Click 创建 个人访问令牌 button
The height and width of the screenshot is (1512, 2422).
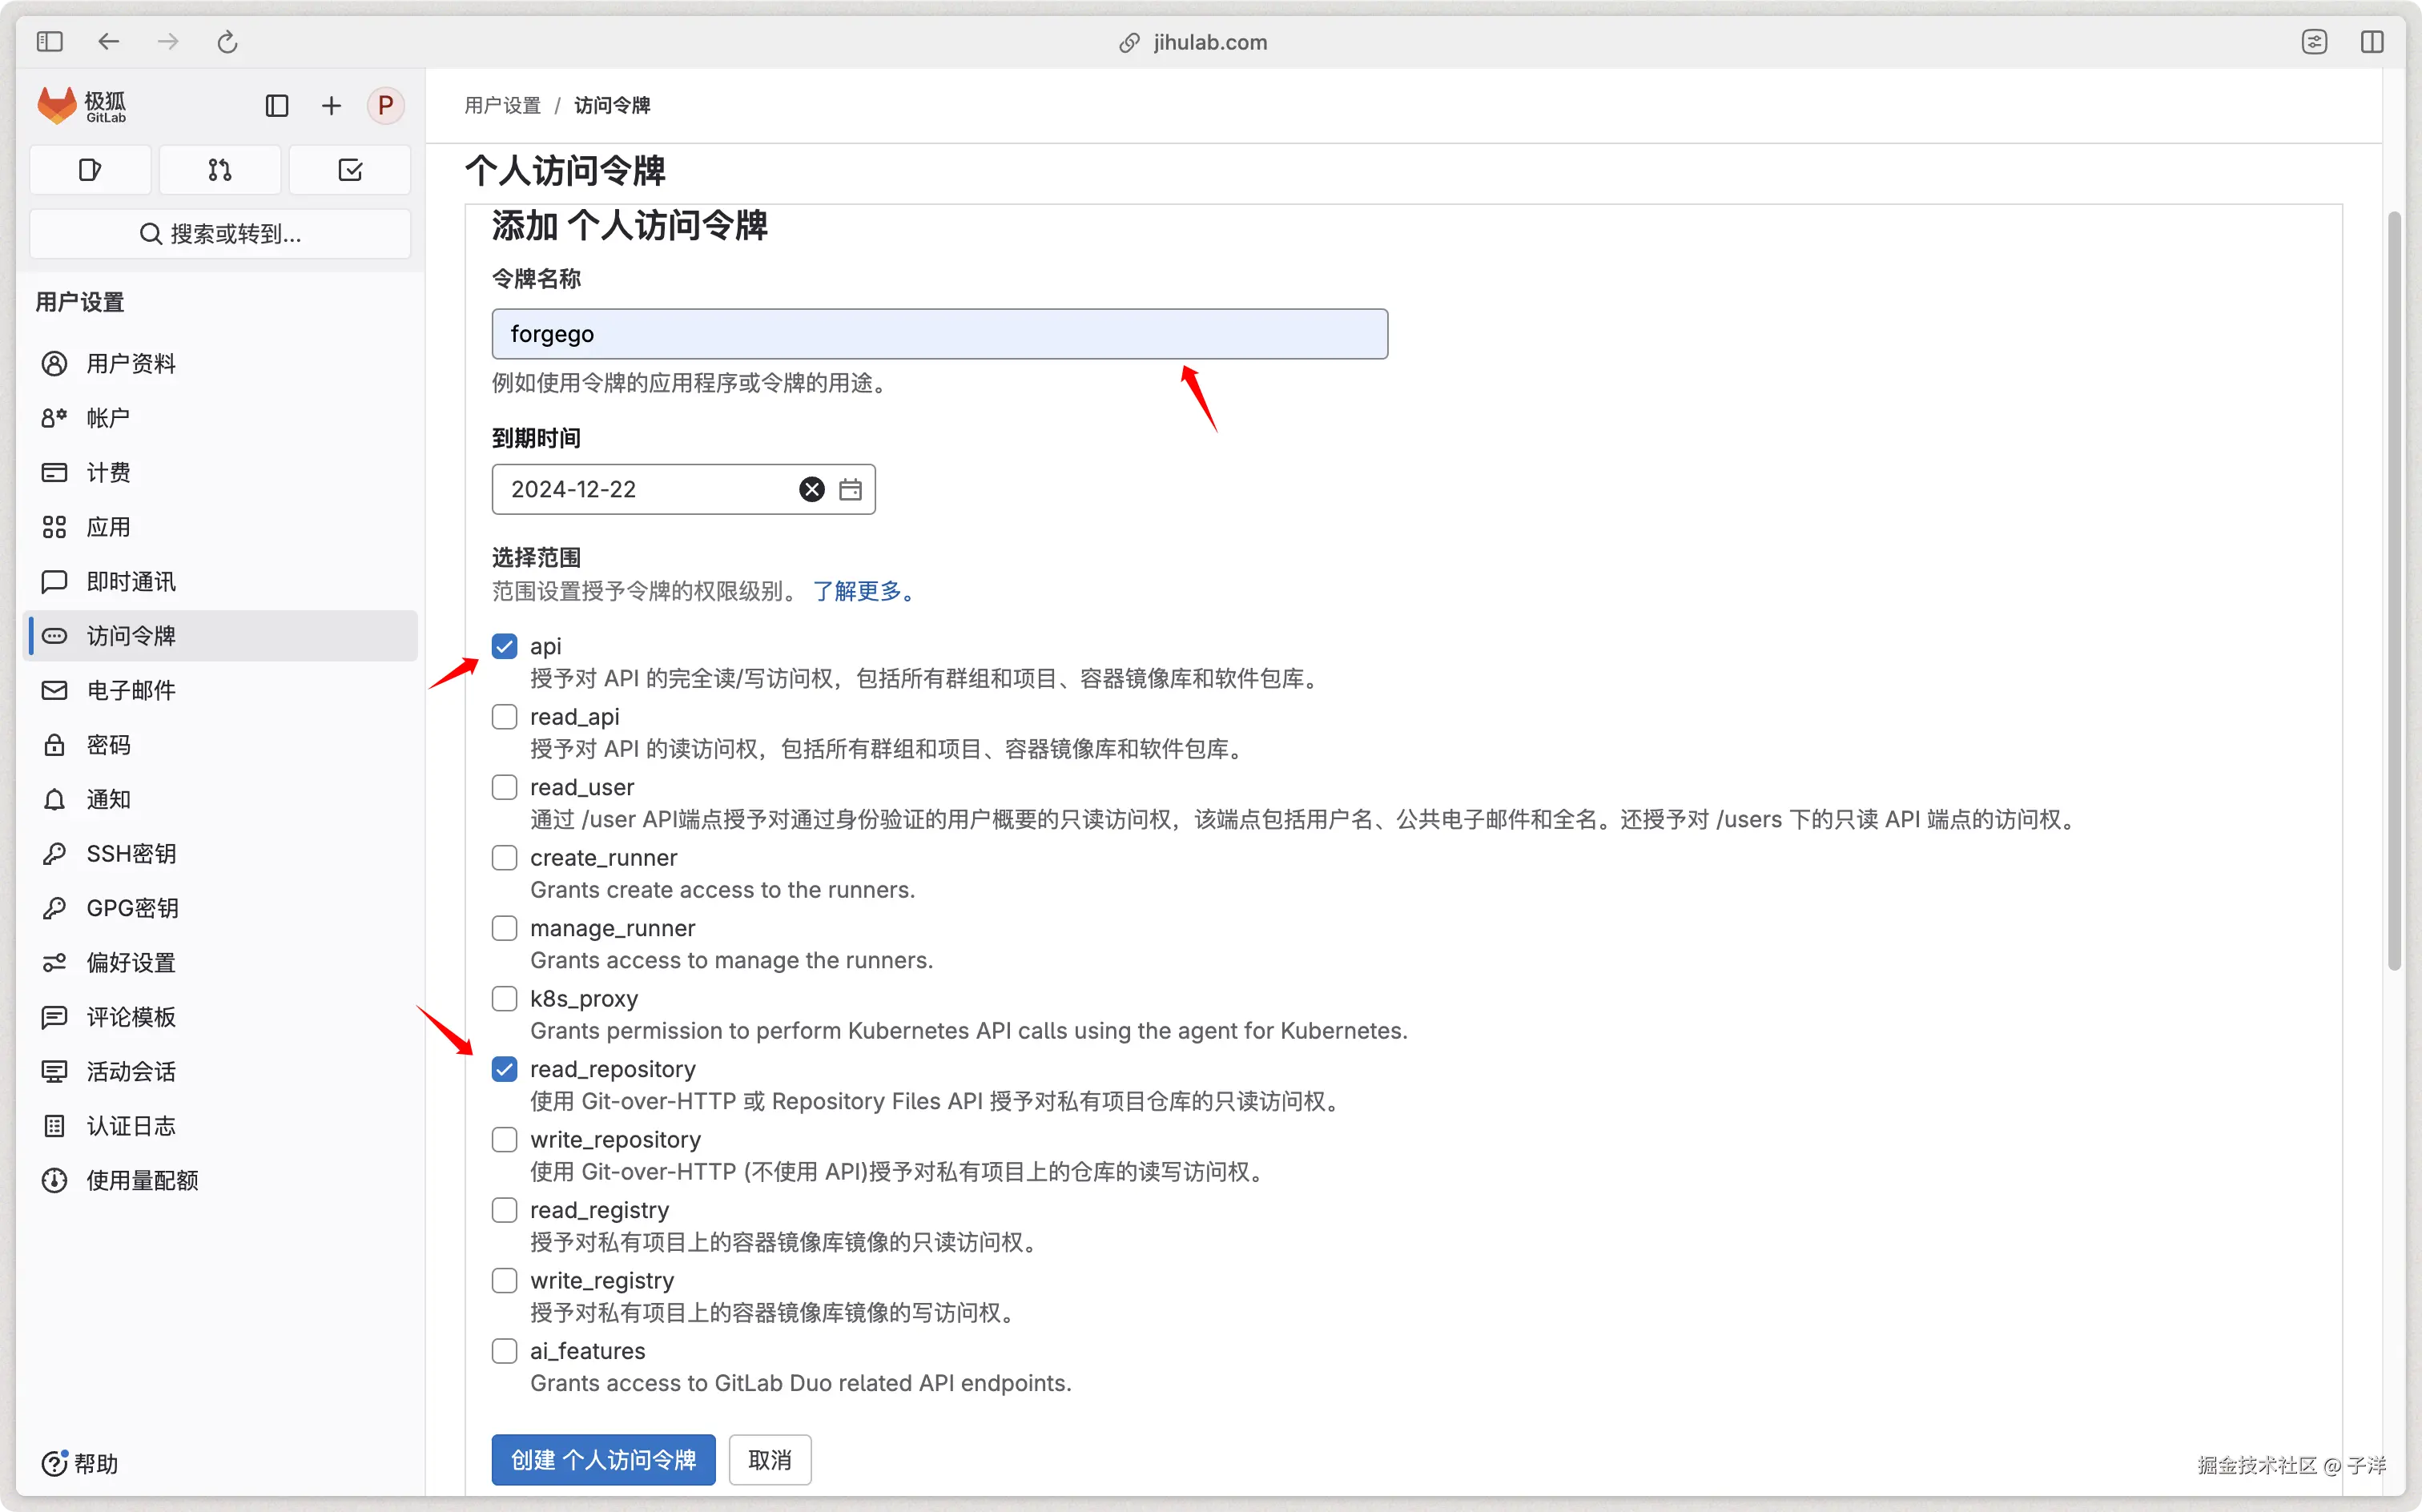tap(603, 1460)
